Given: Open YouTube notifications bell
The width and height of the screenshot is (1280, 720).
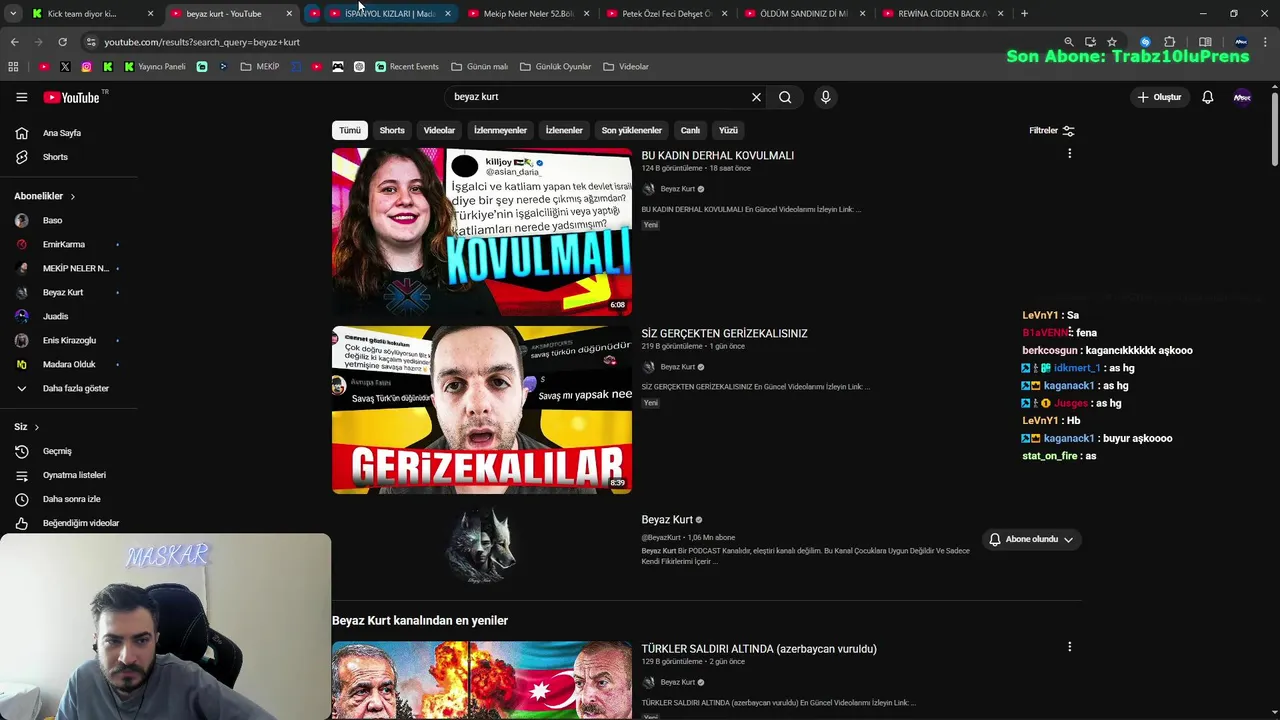Looking at the screenshot, I should [x=1207, y=97].
